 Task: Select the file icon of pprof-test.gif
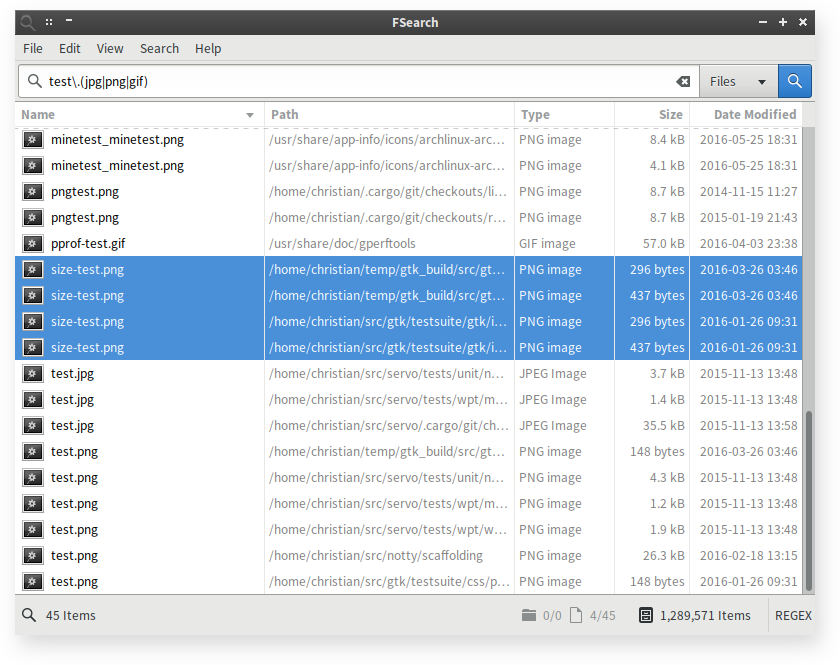coord(33,244)
